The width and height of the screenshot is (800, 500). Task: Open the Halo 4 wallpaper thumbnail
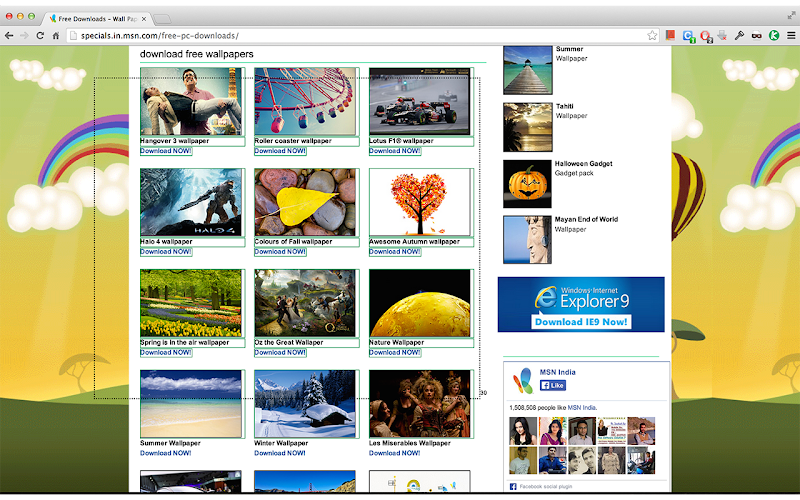[x=191, y=202]
